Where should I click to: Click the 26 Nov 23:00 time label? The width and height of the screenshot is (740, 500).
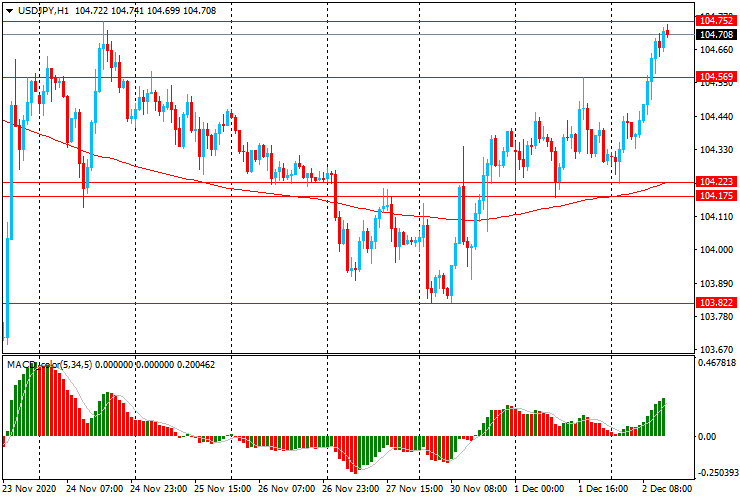click(351, 488)
